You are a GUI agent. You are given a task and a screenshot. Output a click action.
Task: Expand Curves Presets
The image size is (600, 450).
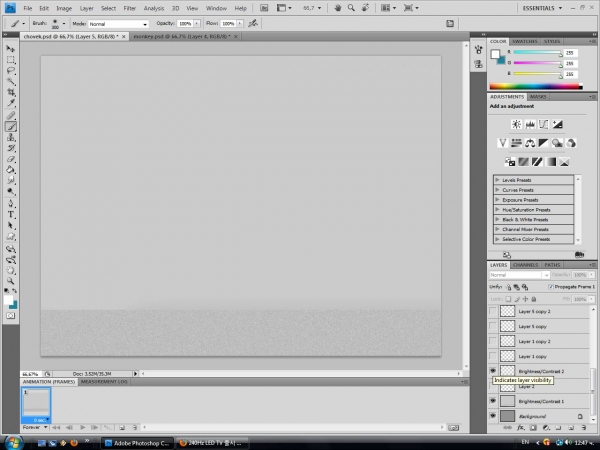[497, 189]
